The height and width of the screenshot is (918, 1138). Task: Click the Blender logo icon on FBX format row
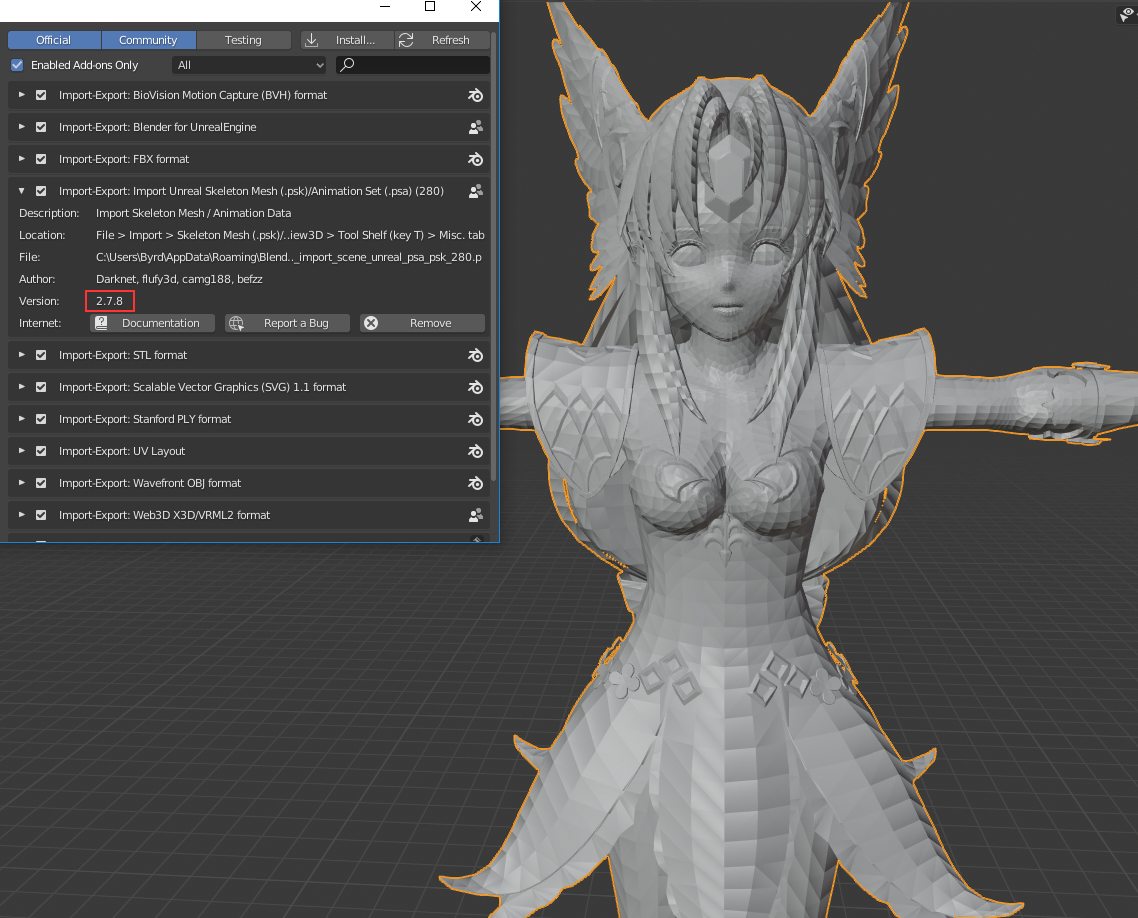point(475,159)
